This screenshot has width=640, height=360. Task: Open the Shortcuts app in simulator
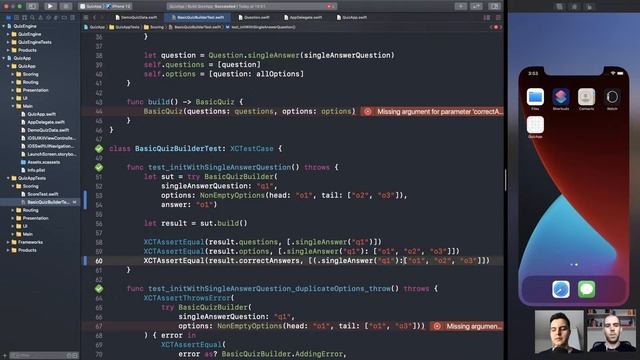(561, 97)
